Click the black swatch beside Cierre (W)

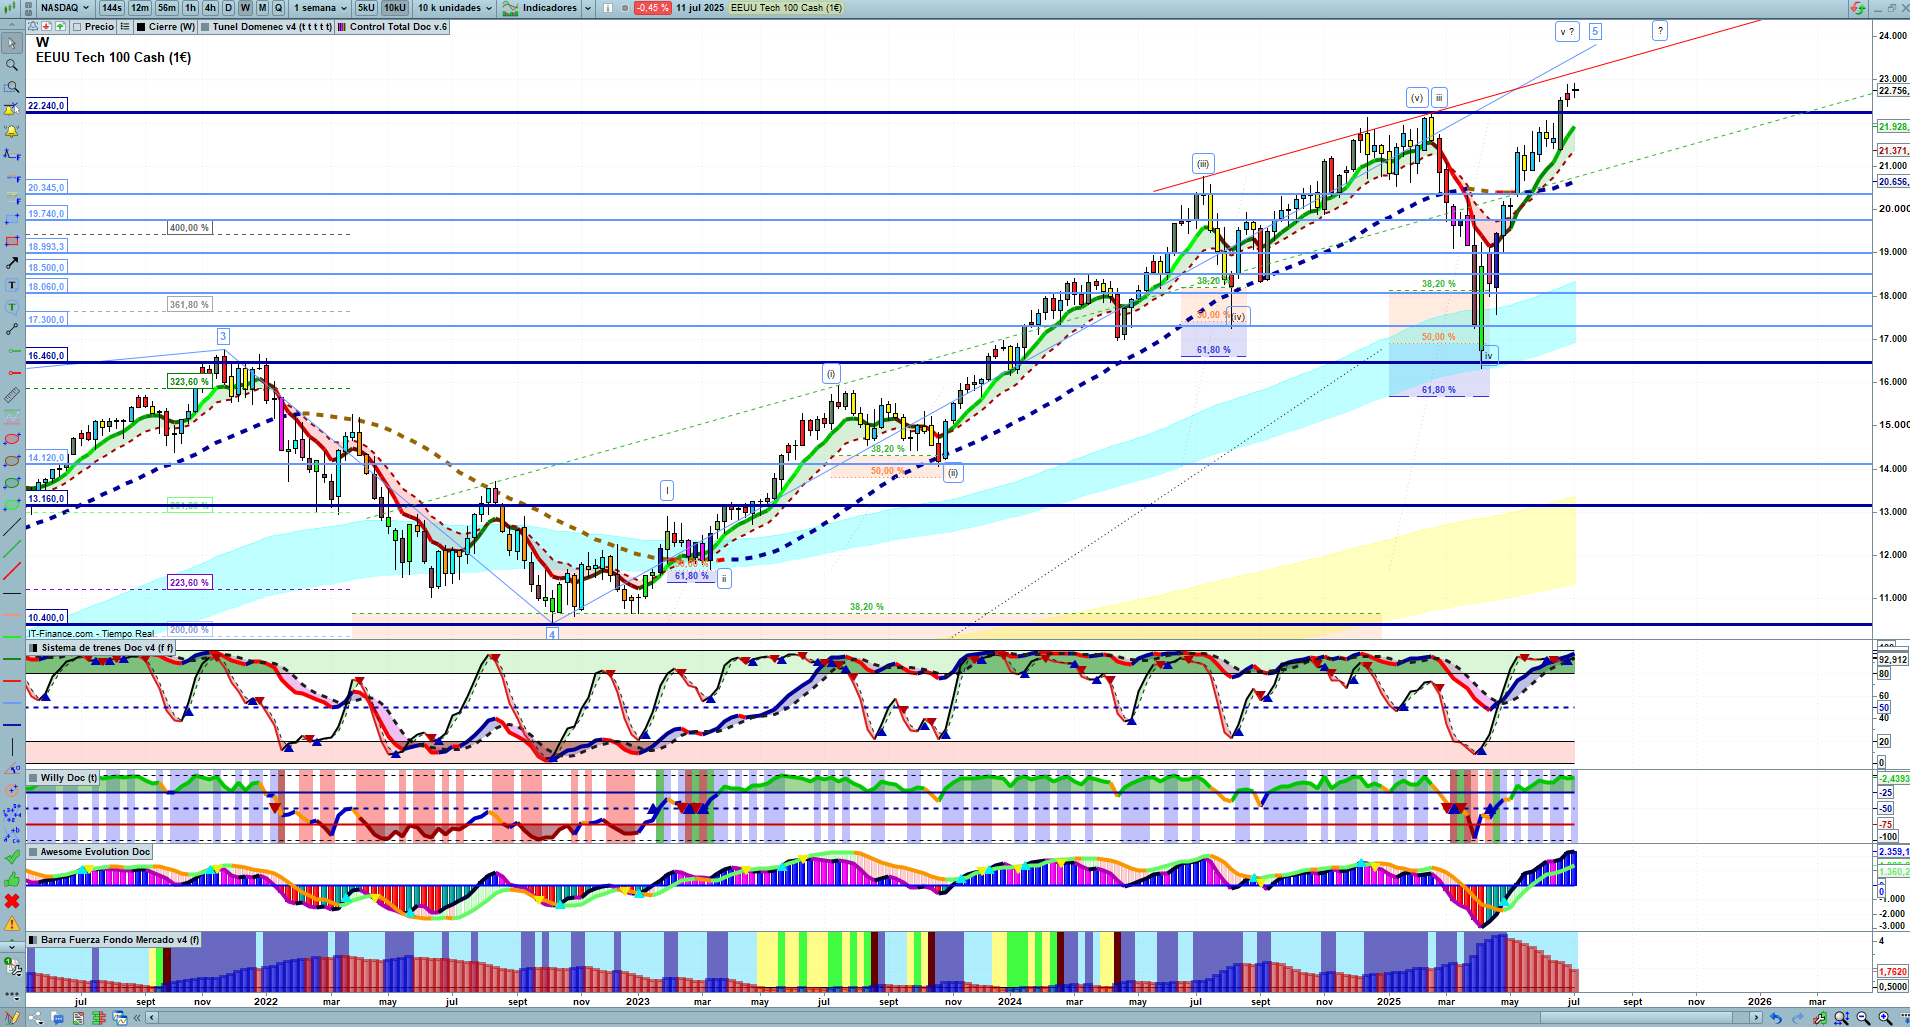pos(141,27)
